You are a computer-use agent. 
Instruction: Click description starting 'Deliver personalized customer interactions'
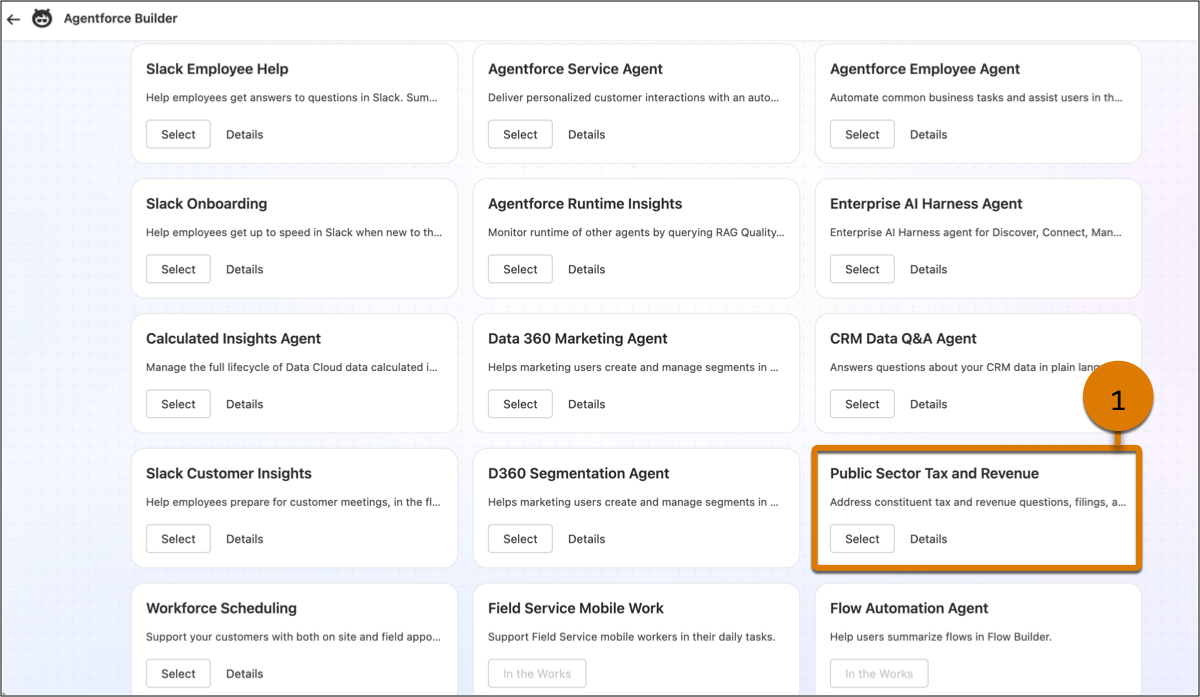pos(634,98)
